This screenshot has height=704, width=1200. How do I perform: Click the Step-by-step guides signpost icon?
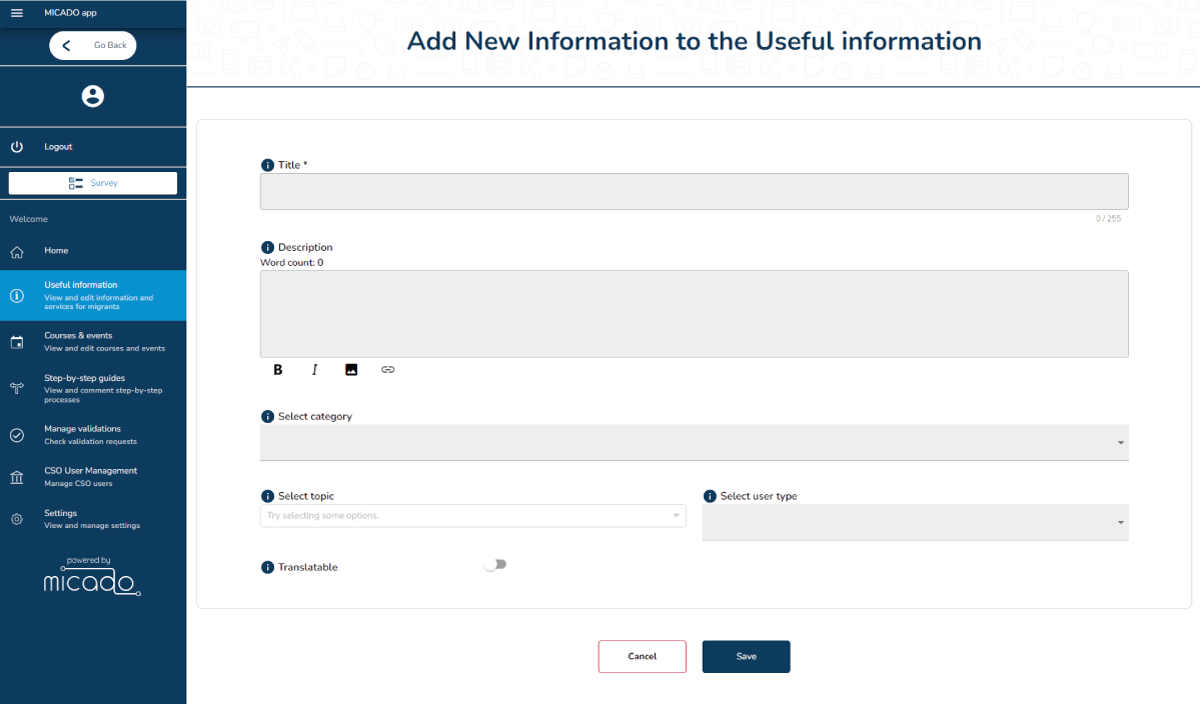click(16, 388)
